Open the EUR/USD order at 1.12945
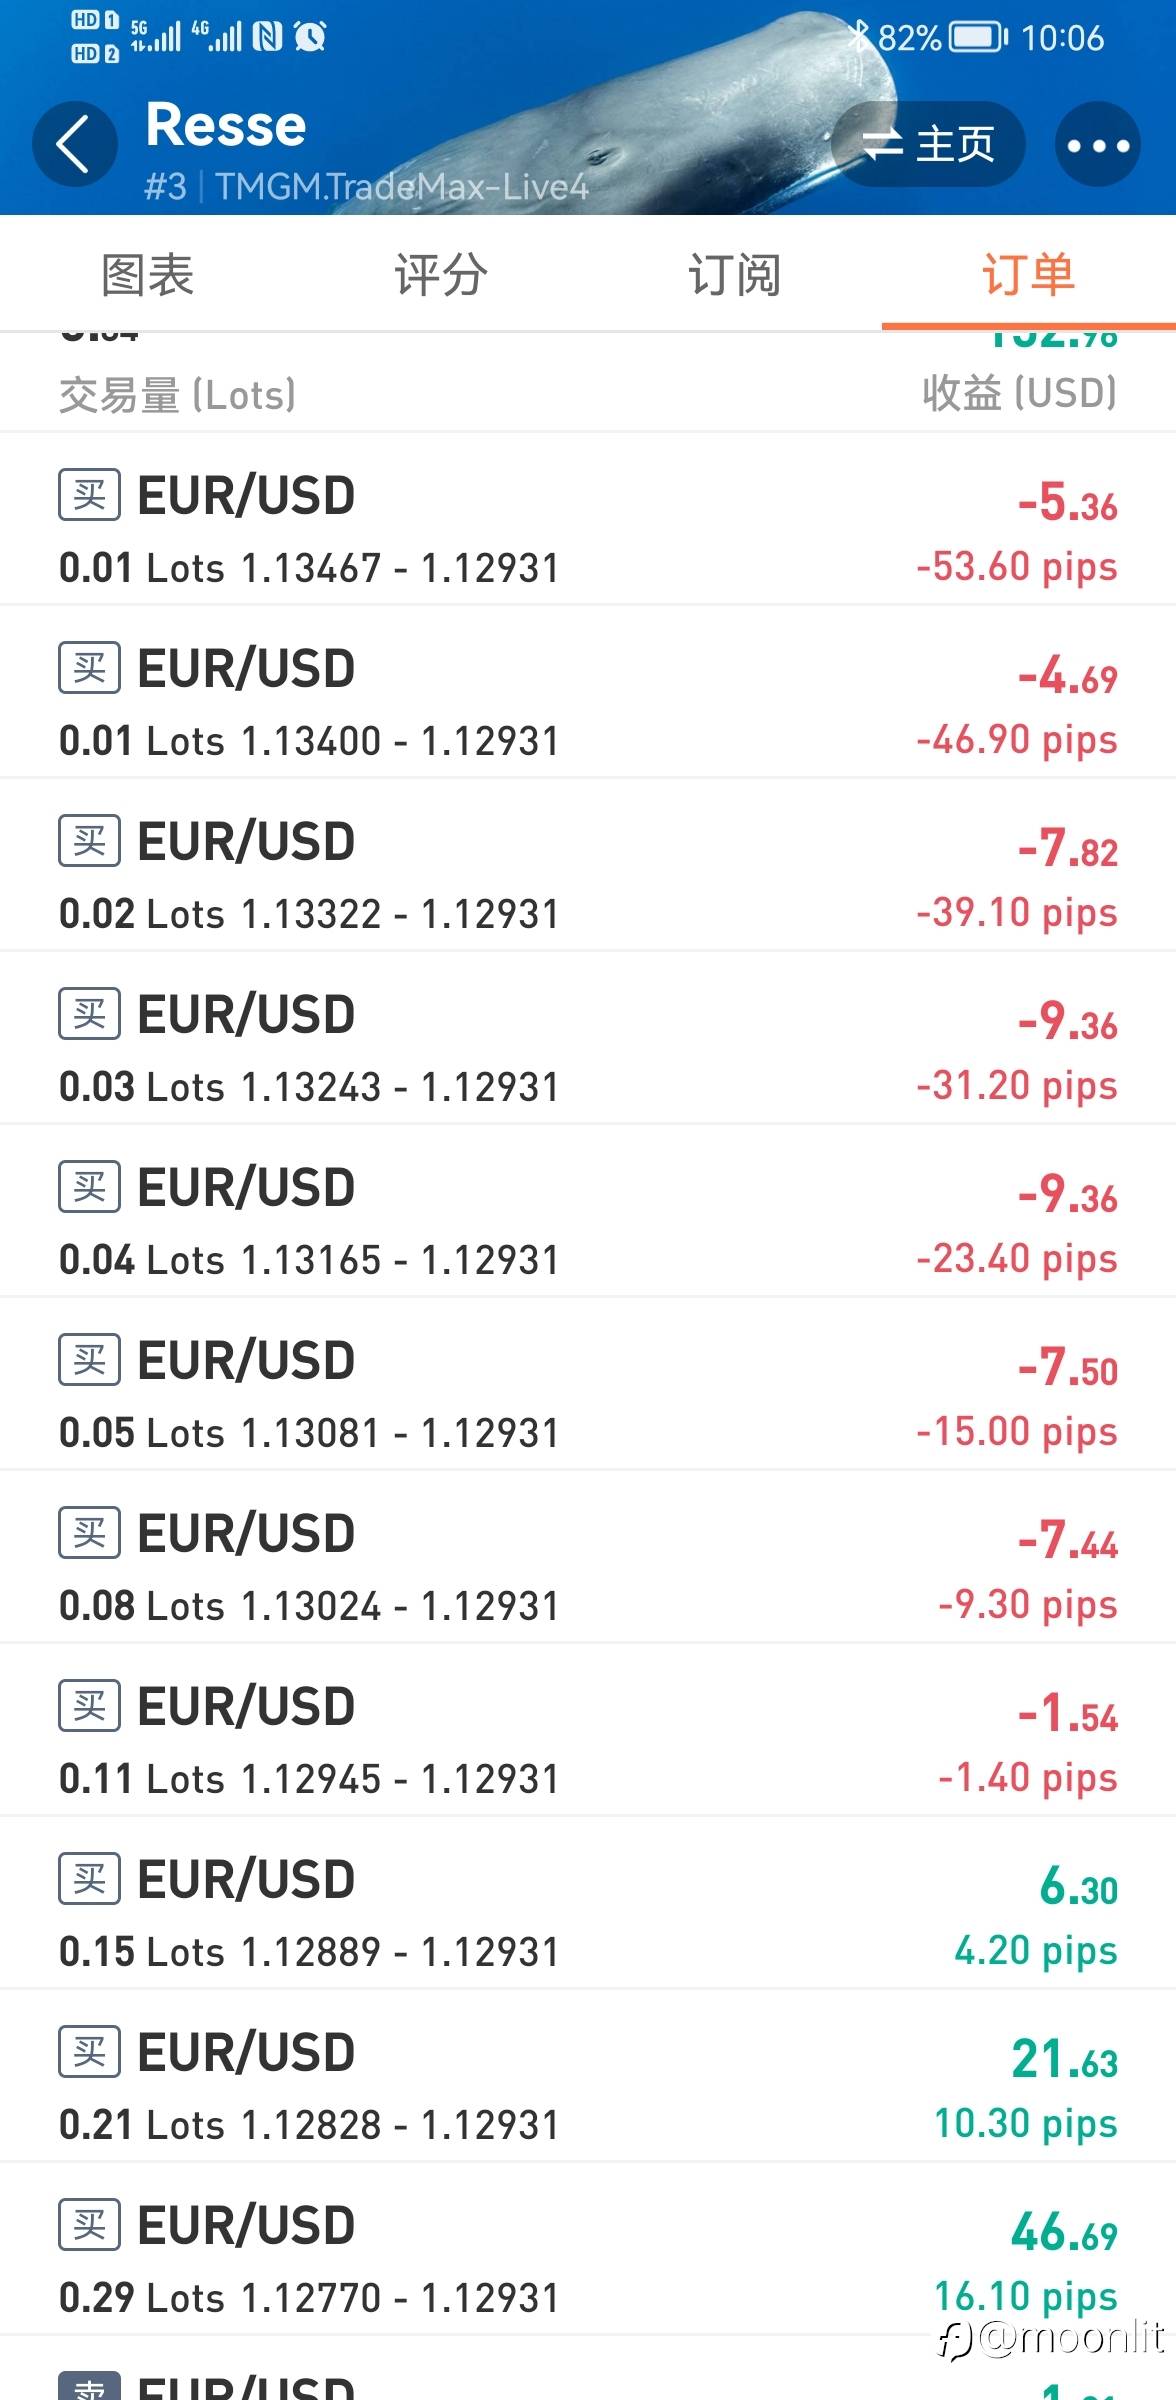The image size is (1176, 2400). coord(588,1730)
